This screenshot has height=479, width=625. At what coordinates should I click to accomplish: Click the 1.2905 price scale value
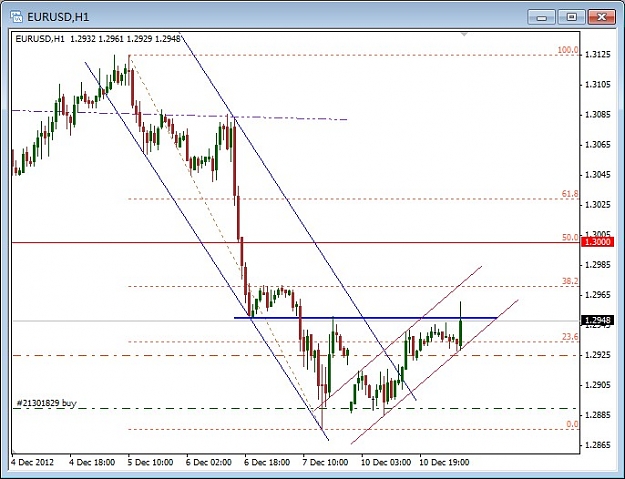[x=597, y=385]
